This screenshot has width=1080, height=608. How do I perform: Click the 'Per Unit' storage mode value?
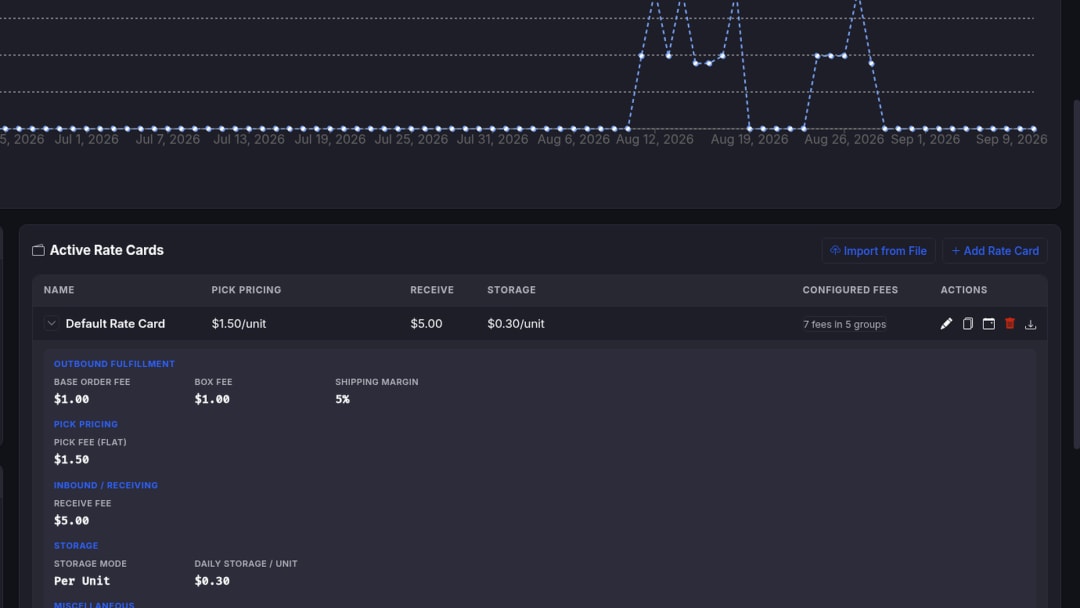click(82, 580)
